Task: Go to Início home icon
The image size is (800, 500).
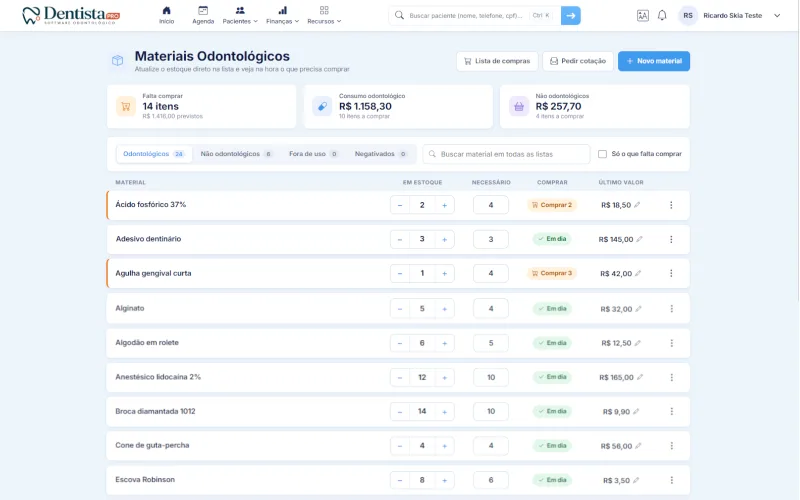Action: (x=166, y=15)
